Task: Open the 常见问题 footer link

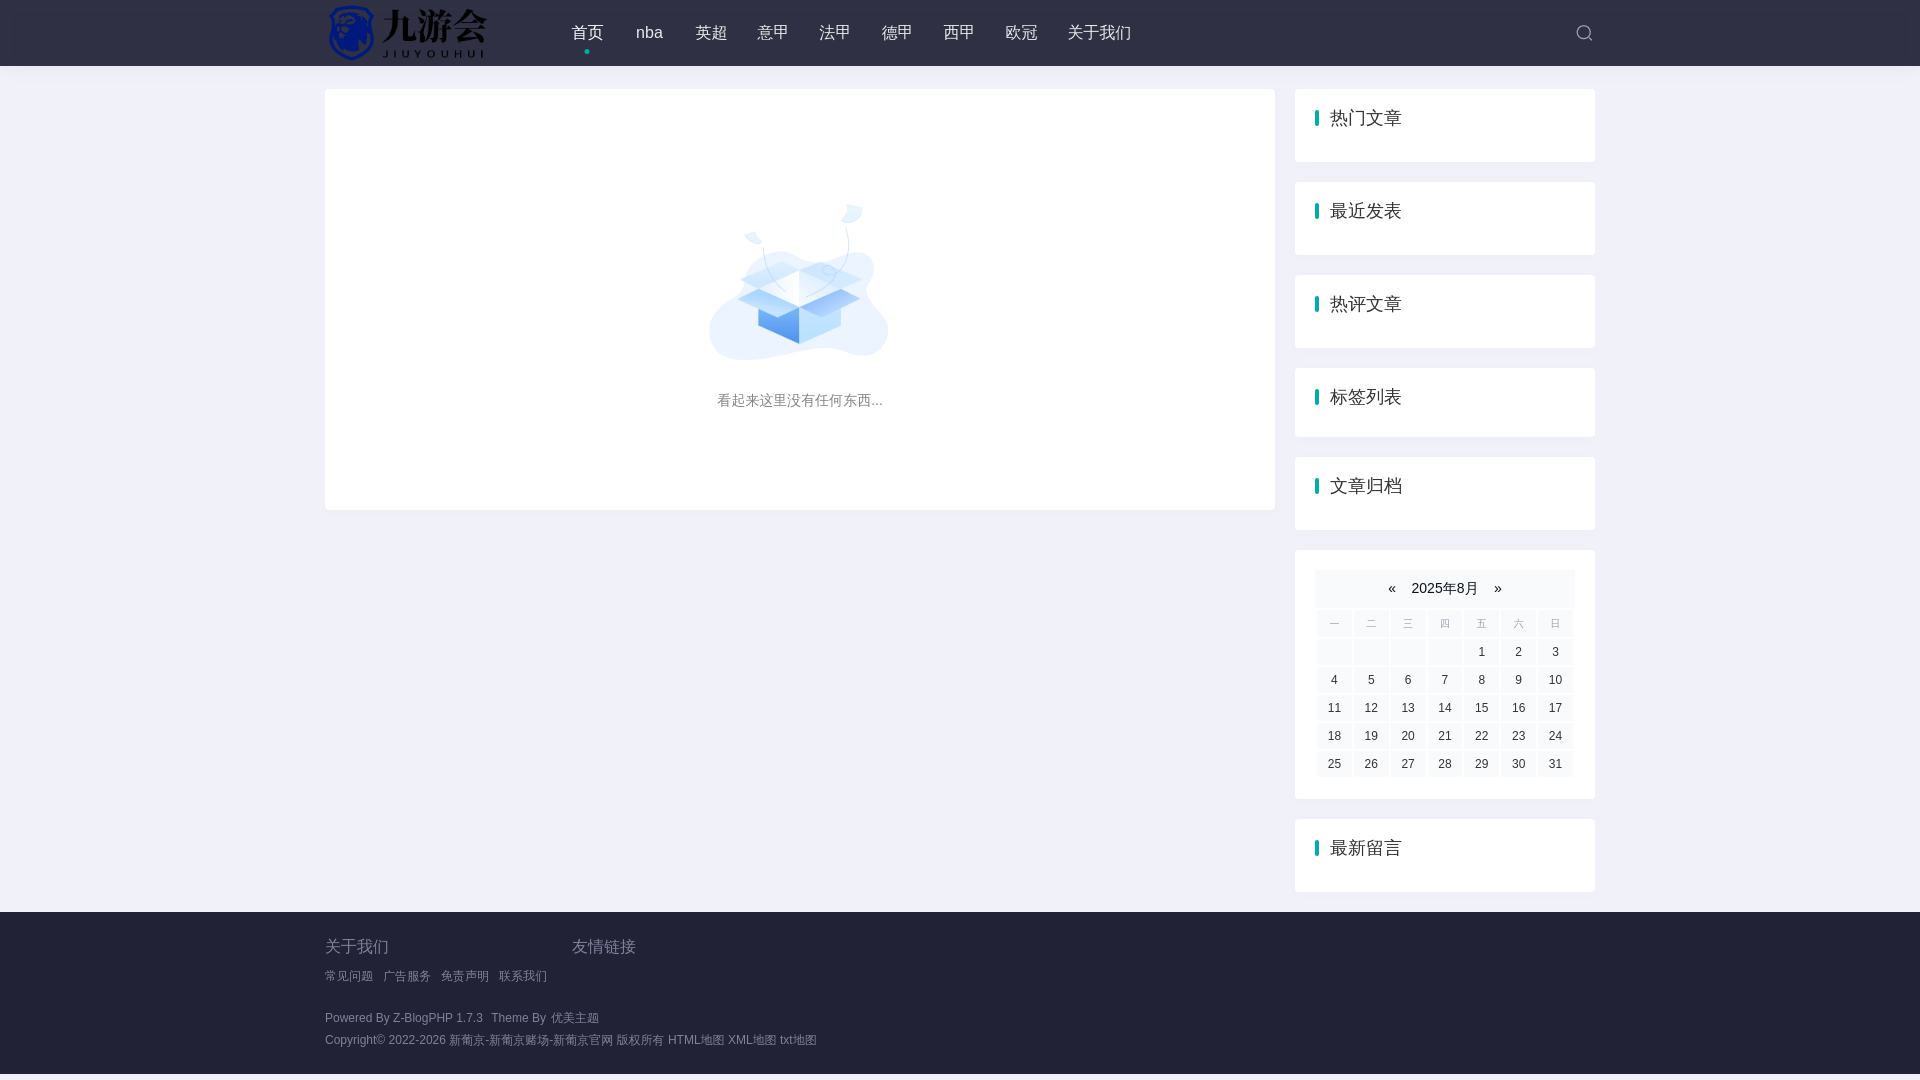Action: coord(349,976)
